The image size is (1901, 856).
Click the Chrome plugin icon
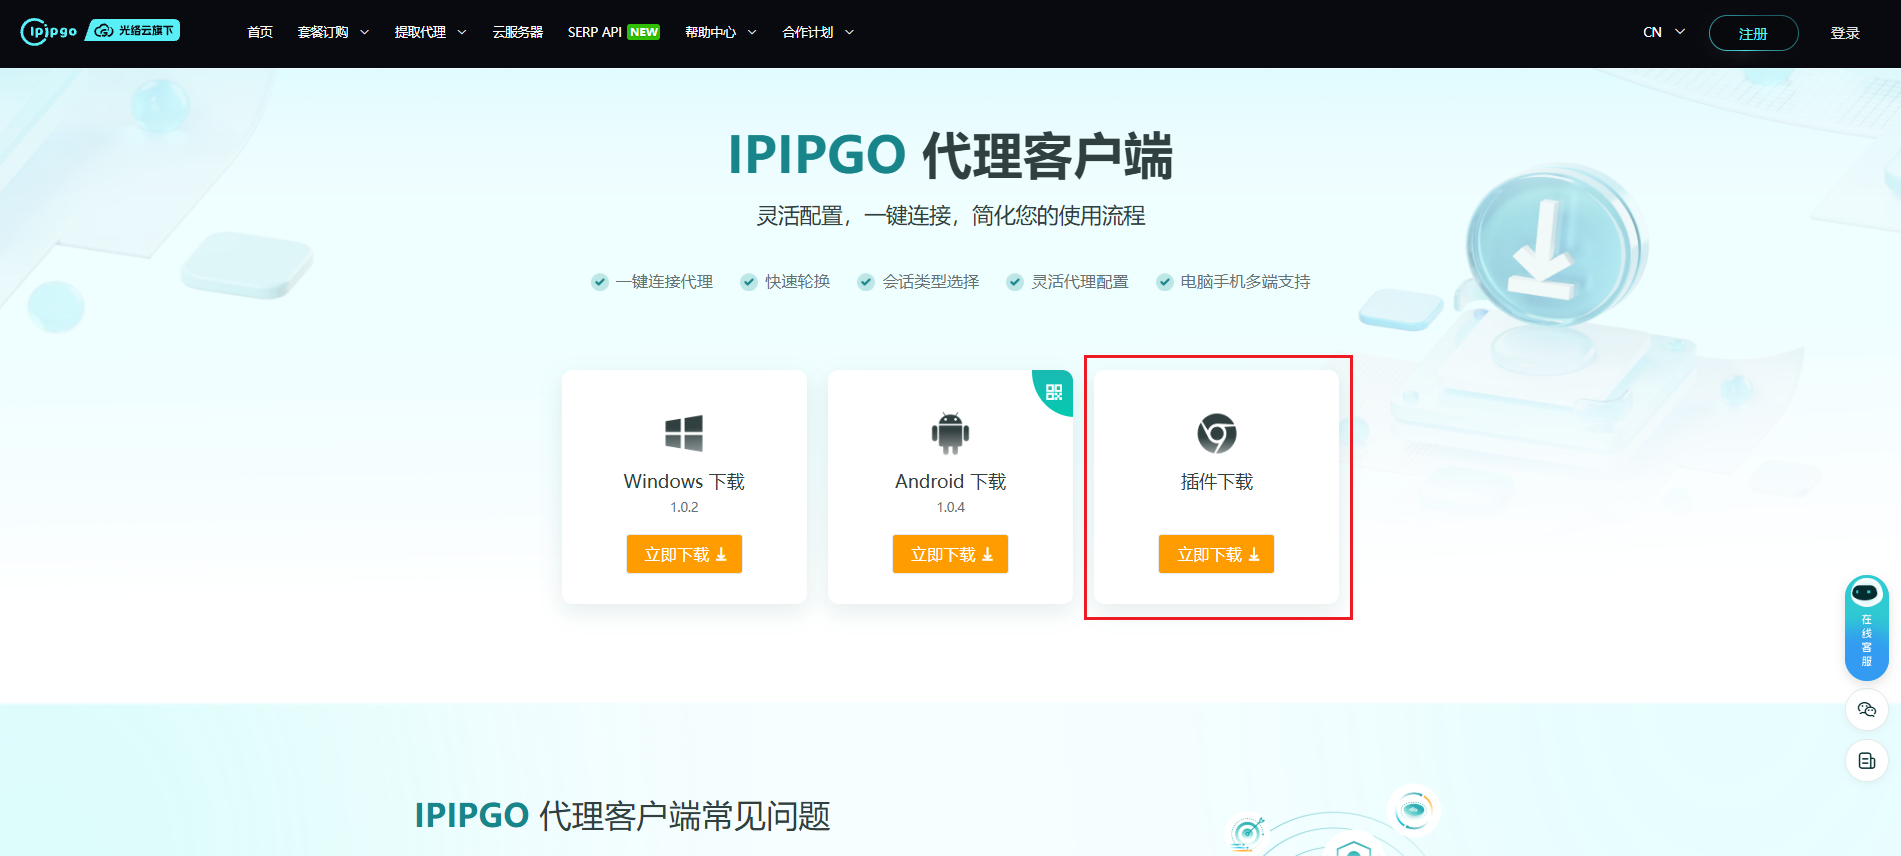[1217, 433]
